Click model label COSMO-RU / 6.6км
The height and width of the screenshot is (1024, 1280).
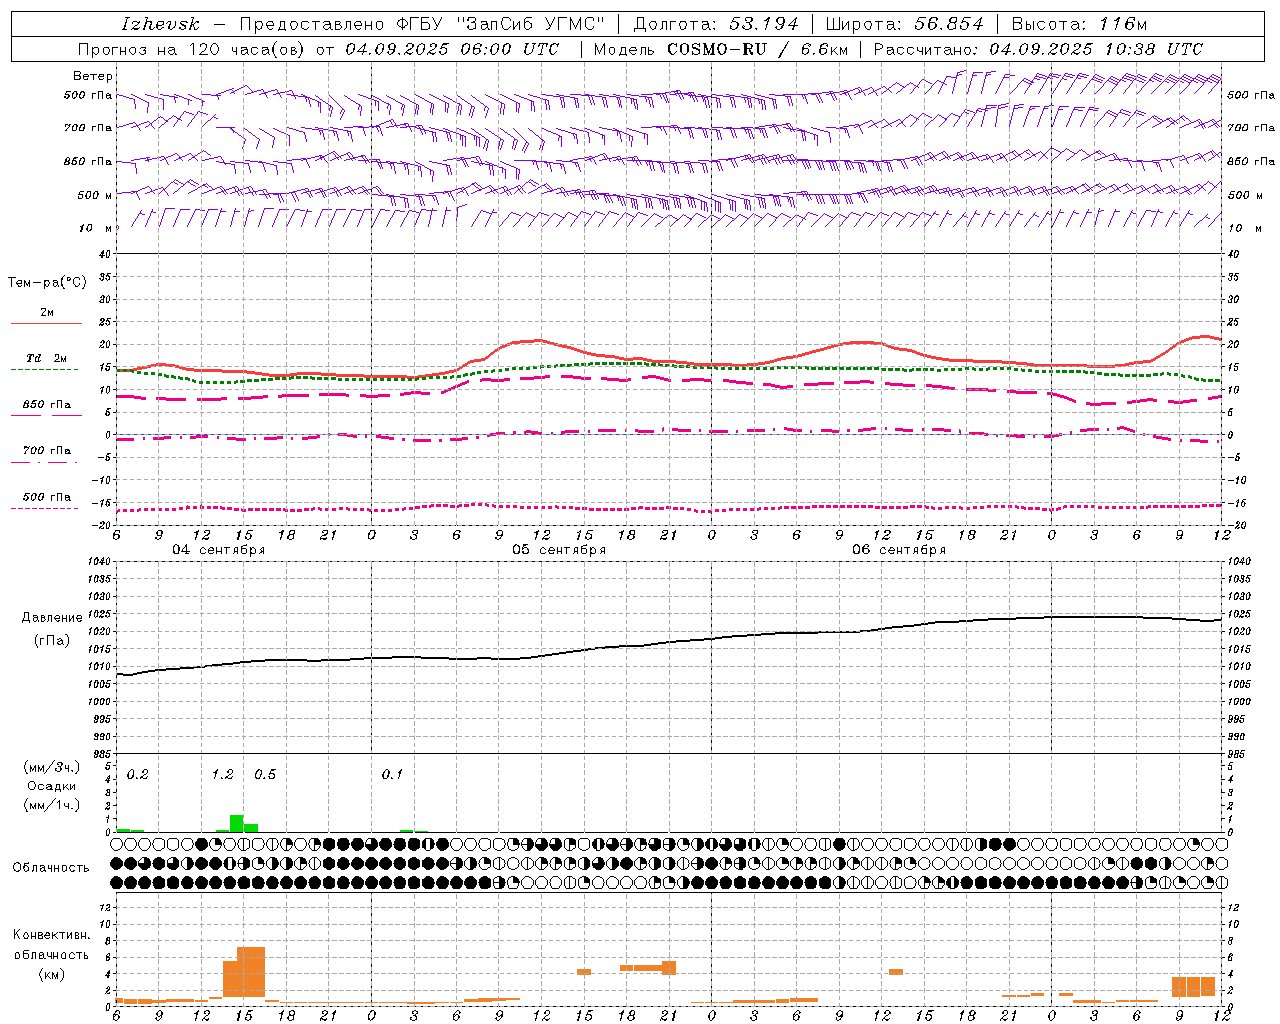[757, 49]
